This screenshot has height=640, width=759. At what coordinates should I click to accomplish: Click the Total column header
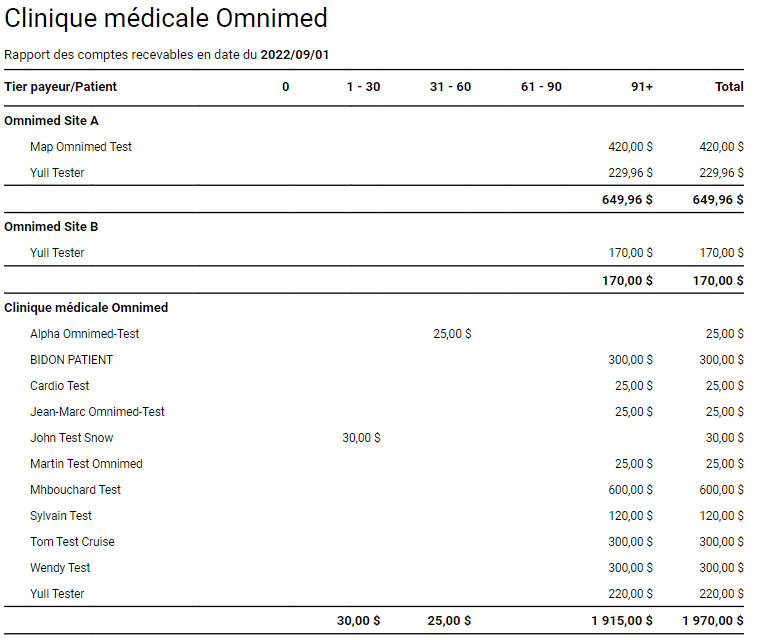(729, 87)
